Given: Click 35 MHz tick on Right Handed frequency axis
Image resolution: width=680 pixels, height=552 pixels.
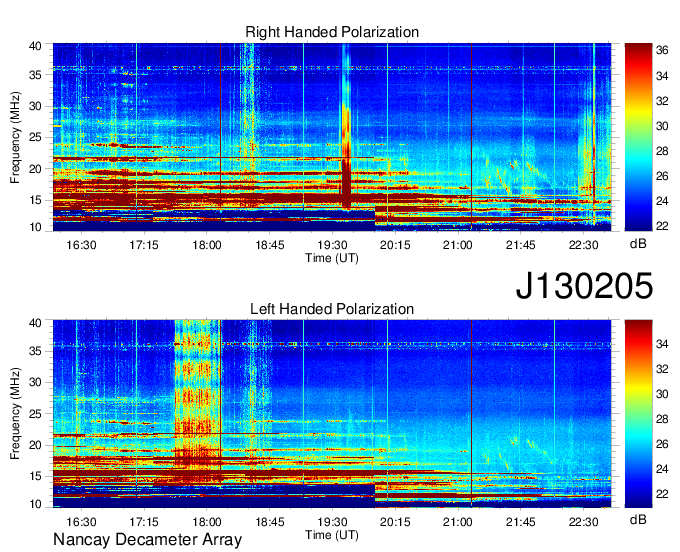Looking at the screenshot, I should 35,75.
